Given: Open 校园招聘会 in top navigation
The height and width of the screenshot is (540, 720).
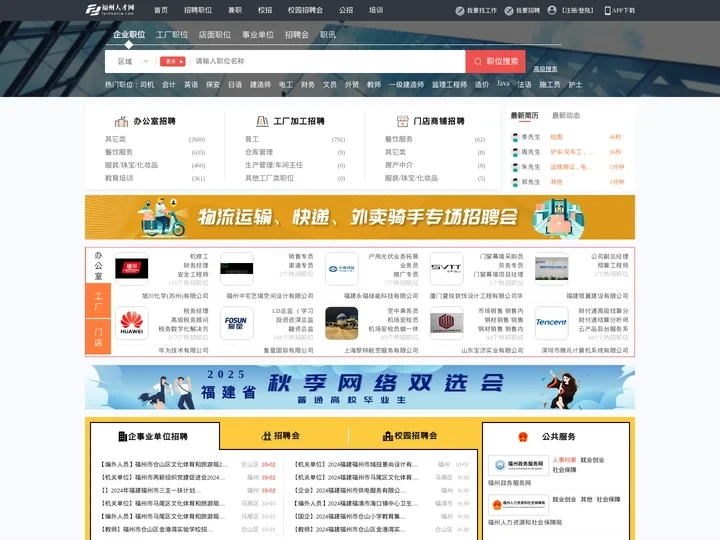Looking at the screenshot, I should click(x=305, y=10).
